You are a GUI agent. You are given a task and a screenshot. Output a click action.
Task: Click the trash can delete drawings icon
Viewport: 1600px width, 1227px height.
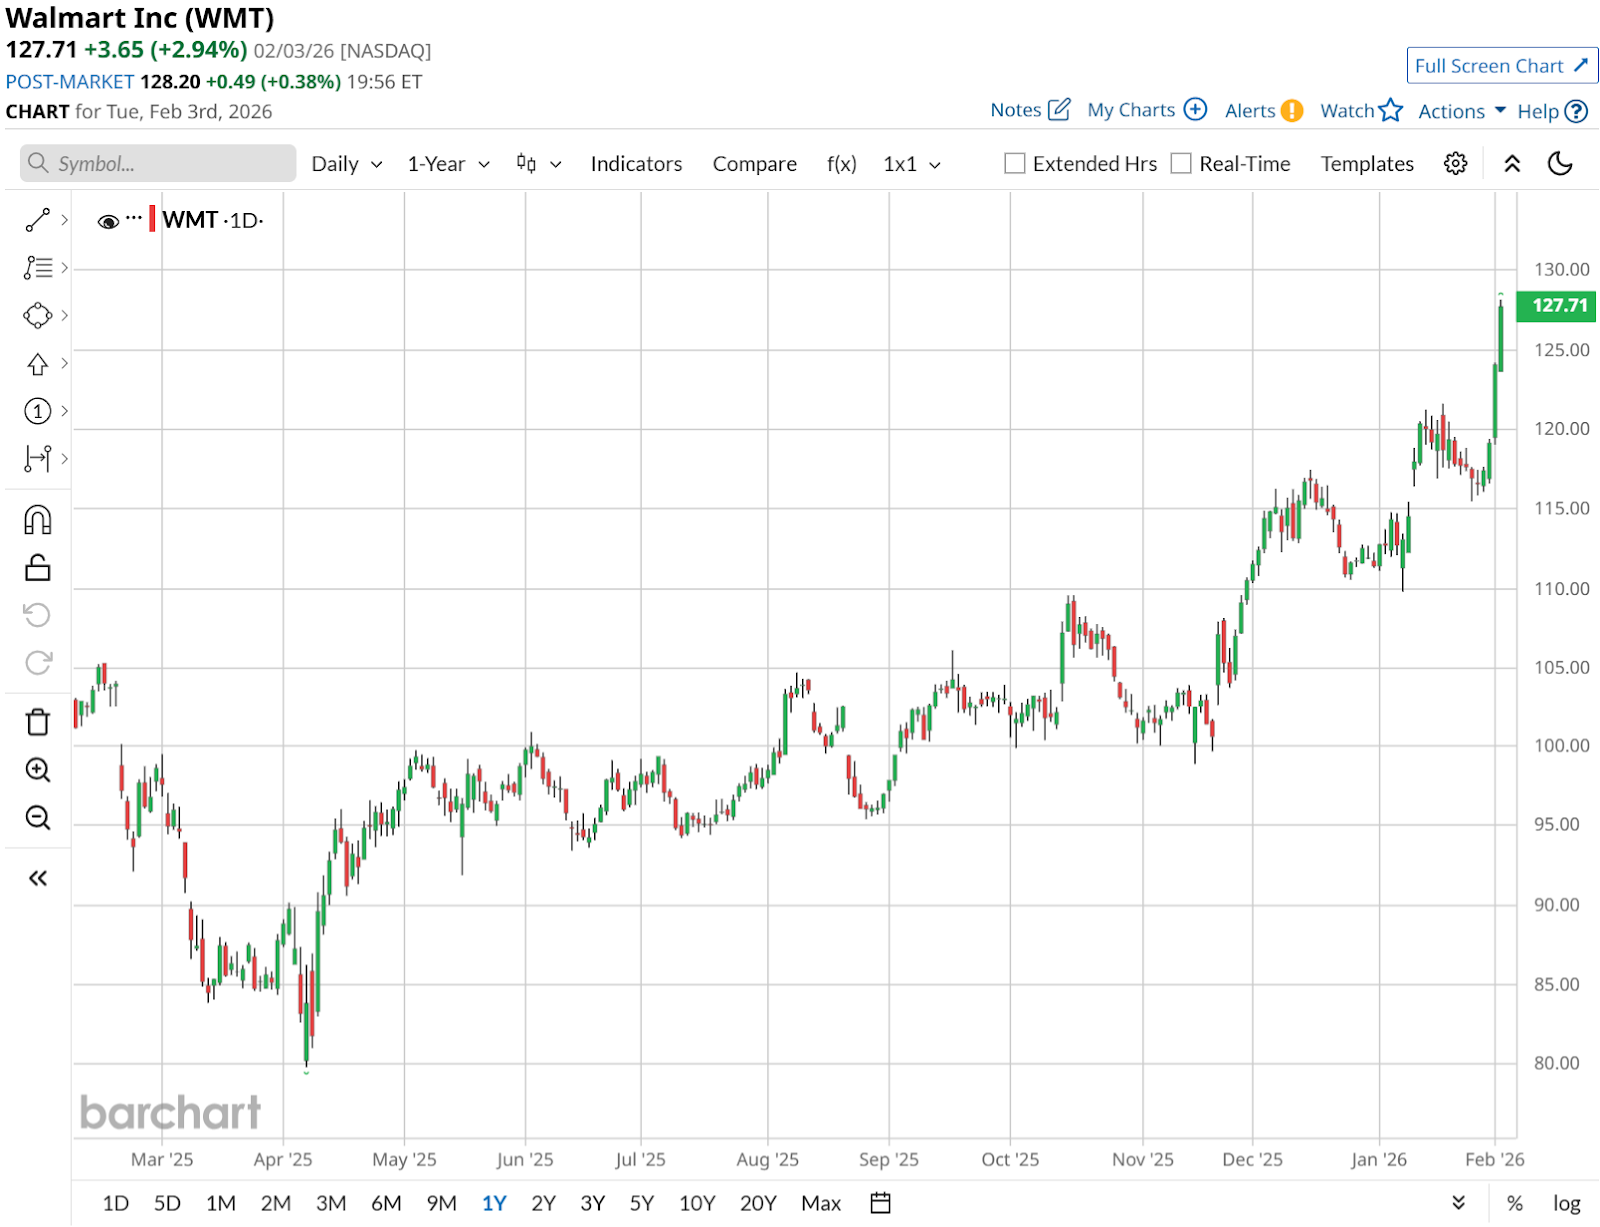click(x=38, y=722)
